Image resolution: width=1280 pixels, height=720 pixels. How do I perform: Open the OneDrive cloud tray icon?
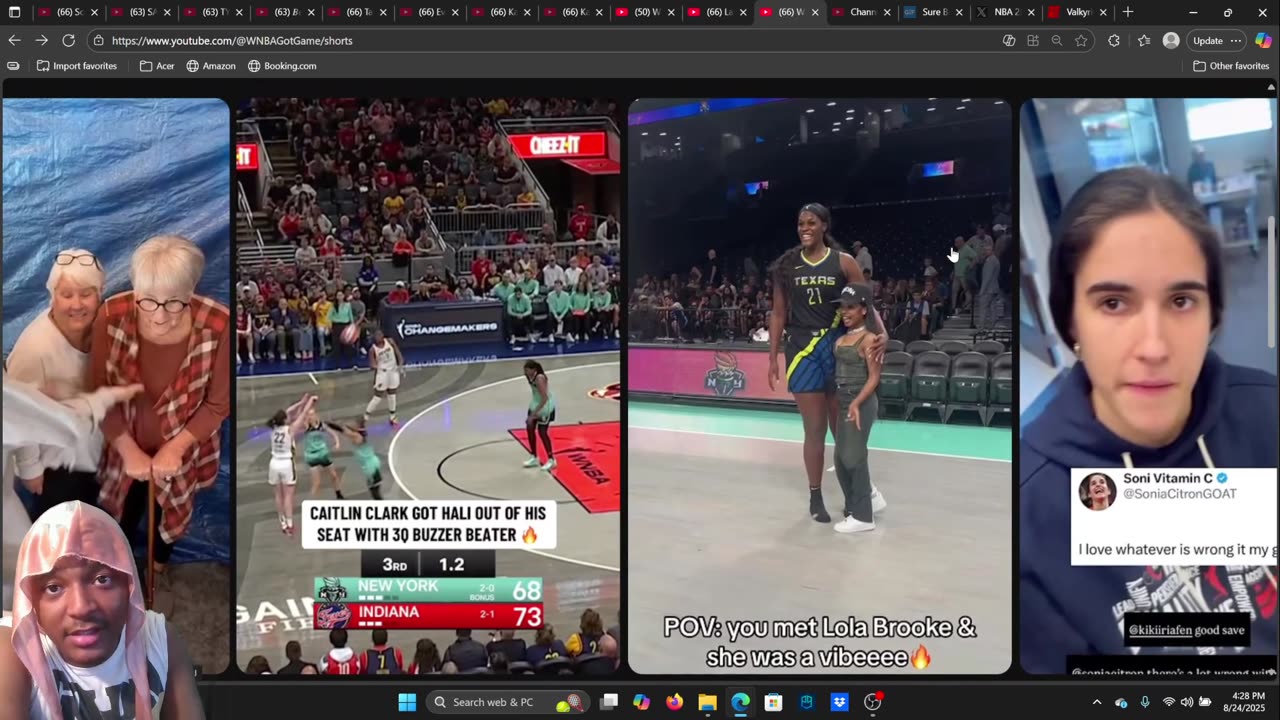click(1121, 702)
